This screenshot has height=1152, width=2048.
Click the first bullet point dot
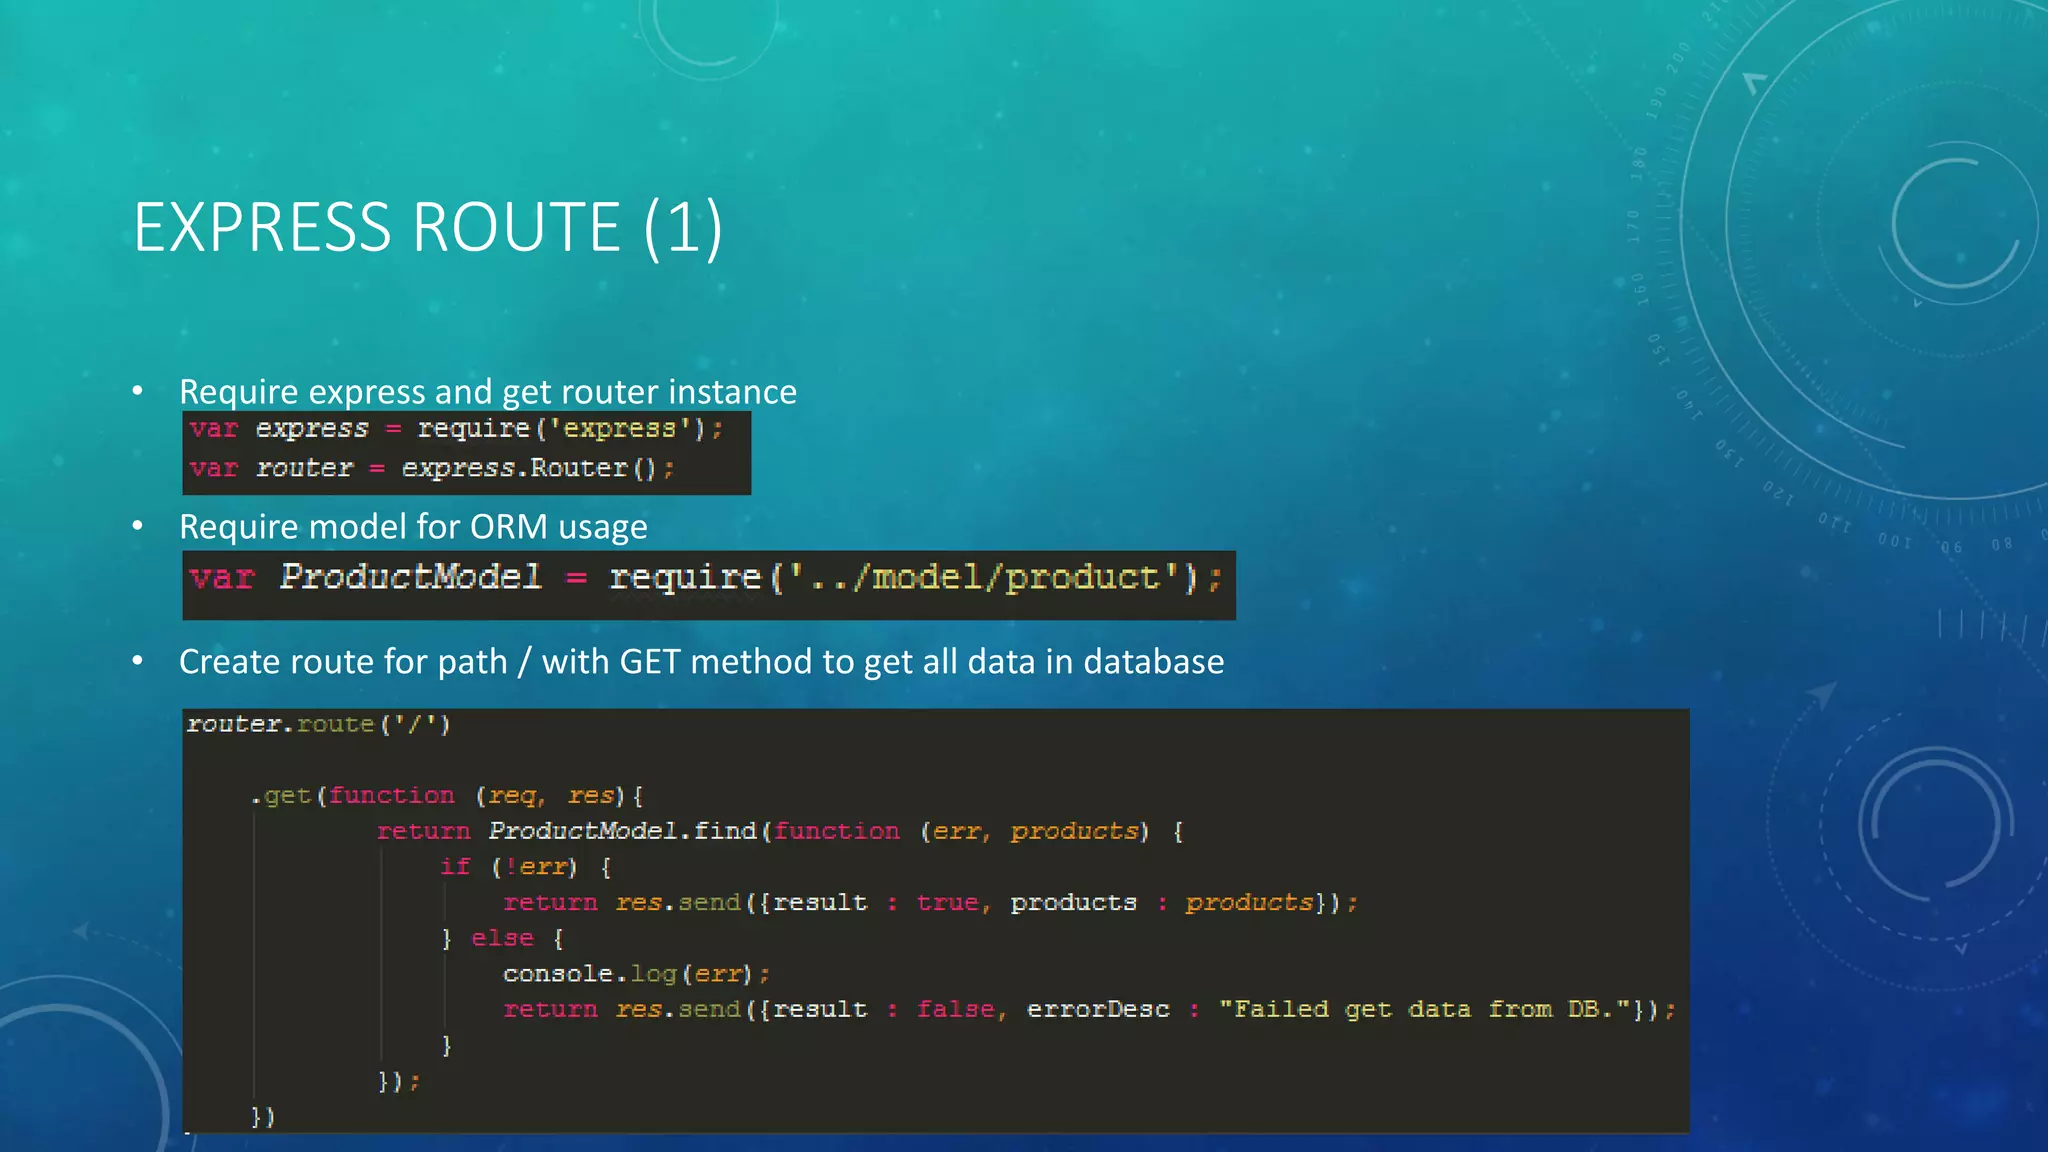click(x=138, y=391)
